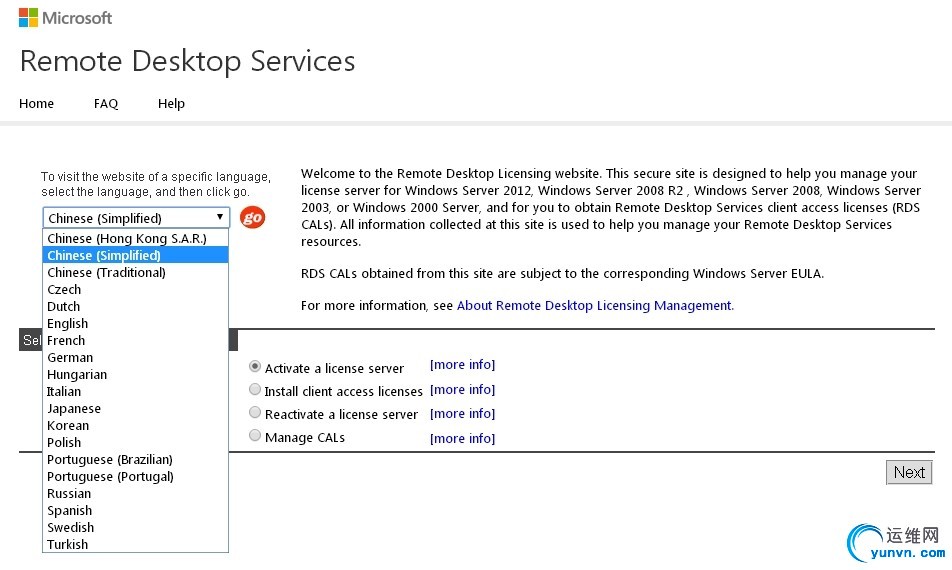
Task: Select Chinese (Traditional) language option
Action: tap(106, 272)
